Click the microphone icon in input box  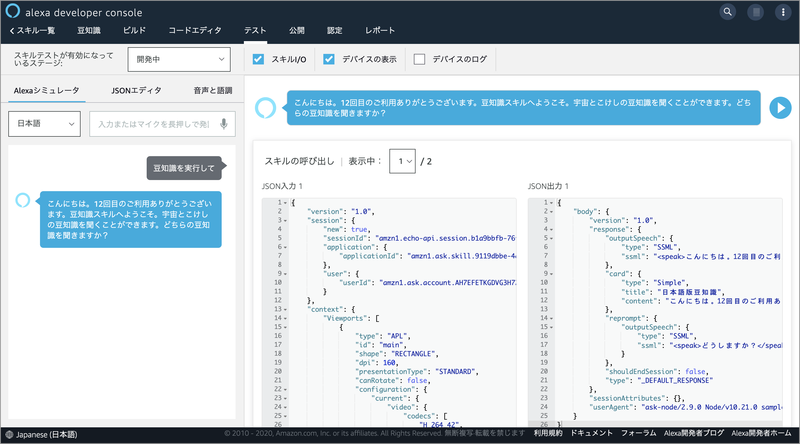pos(223,124)
